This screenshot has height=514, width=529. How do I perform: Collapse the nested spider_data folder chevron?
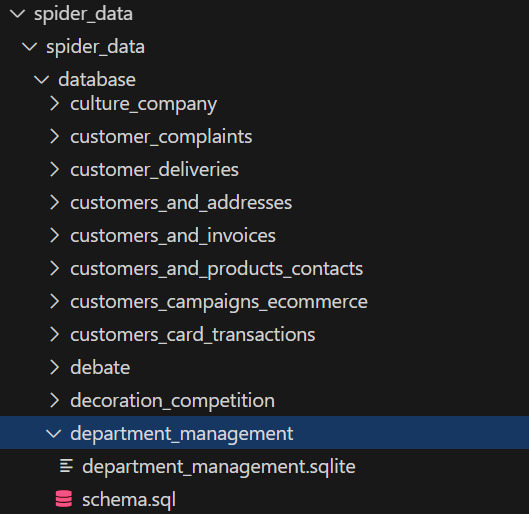point(30,47)
